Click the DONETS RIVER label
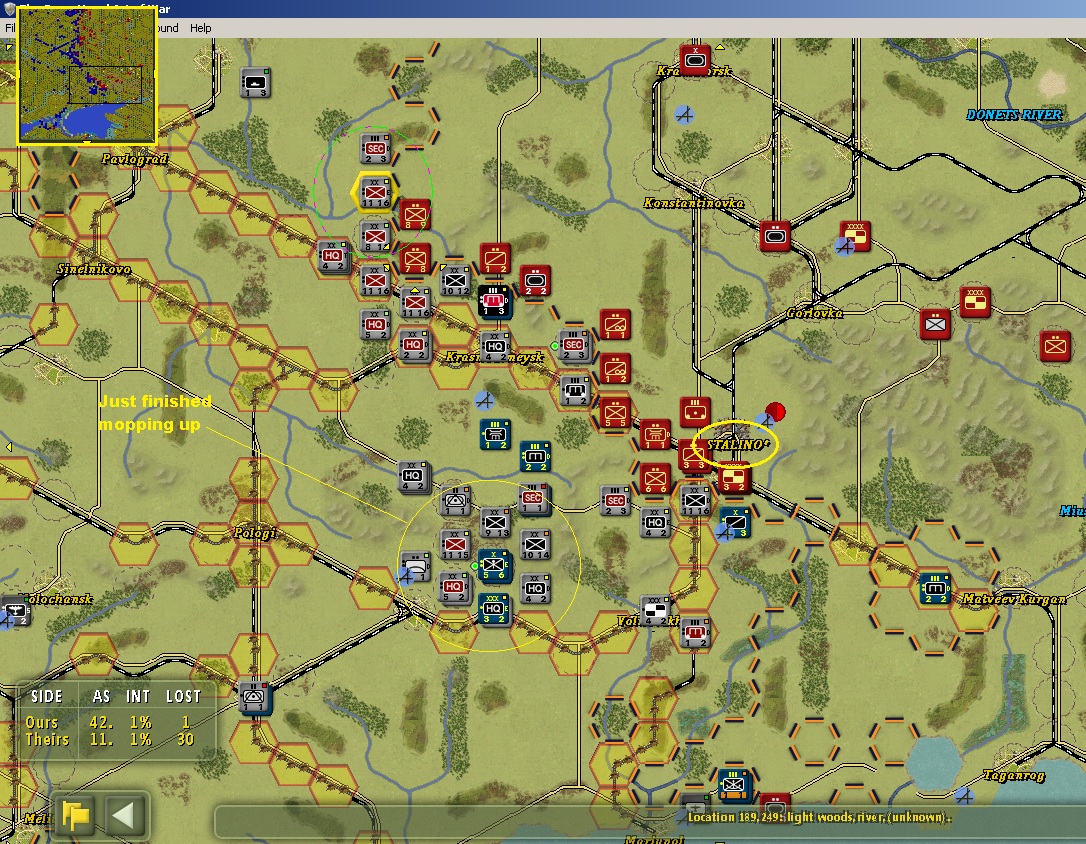Viewport: 1086px width, 844px height. (x=1013, y=114)
